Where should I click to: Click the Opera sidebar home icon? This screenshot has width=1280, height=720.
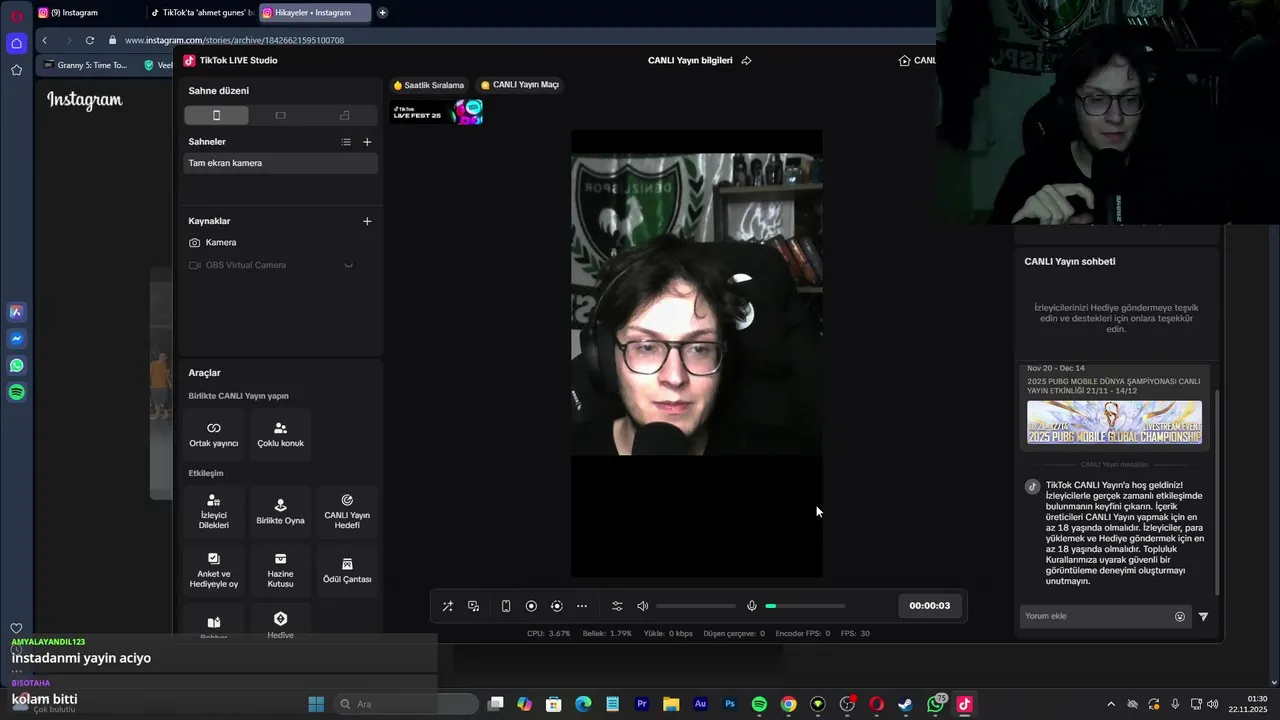(16, 43)
